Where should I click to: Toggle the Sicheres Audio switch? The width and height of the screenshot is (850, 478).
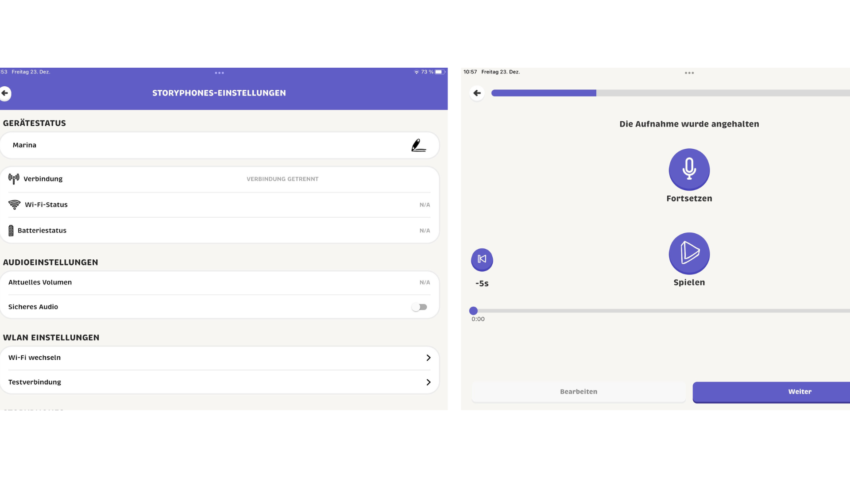tap(419, 307)
